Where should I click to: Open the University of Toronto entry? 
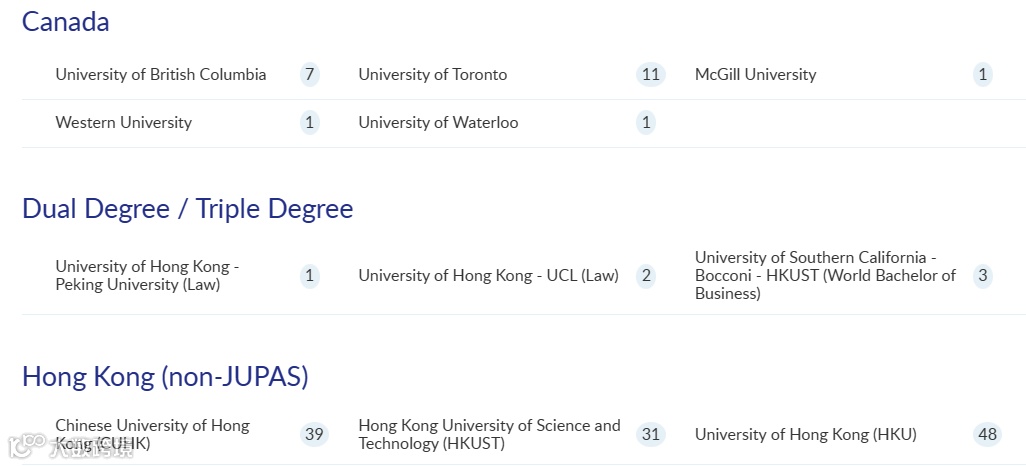tap(432, 75)
